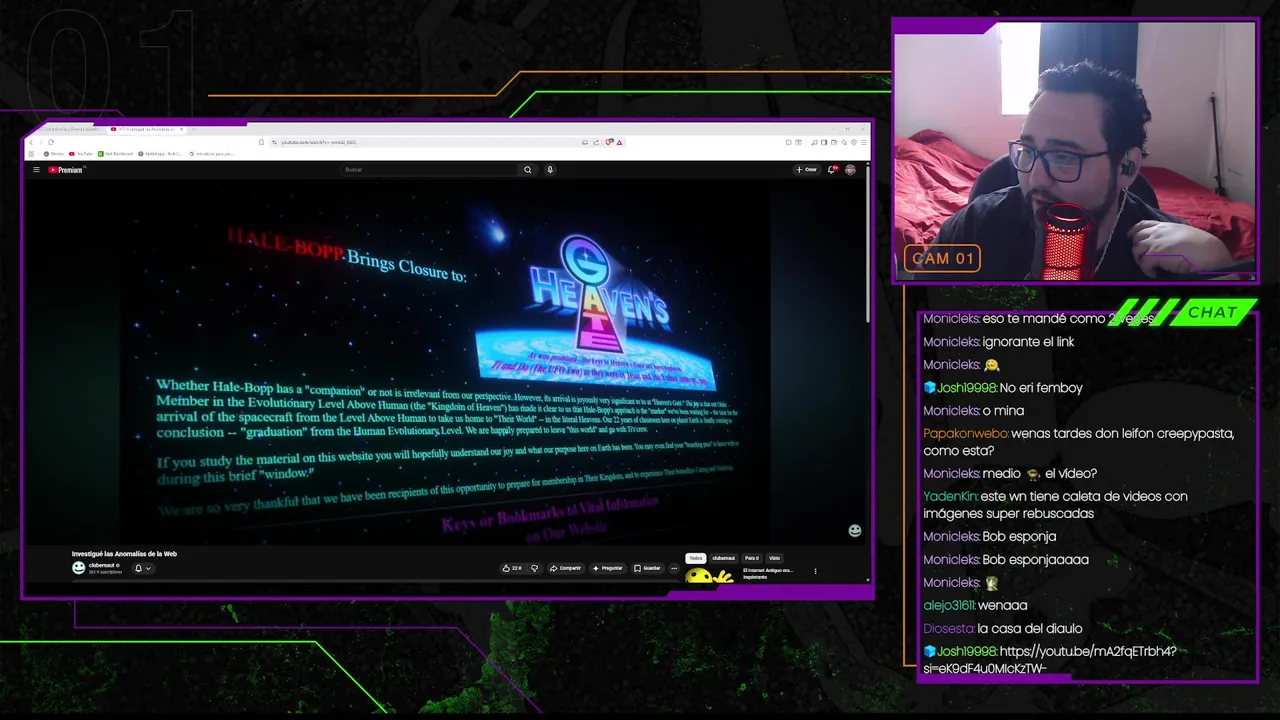Reload the page with refresh icon

coord(51,142)
